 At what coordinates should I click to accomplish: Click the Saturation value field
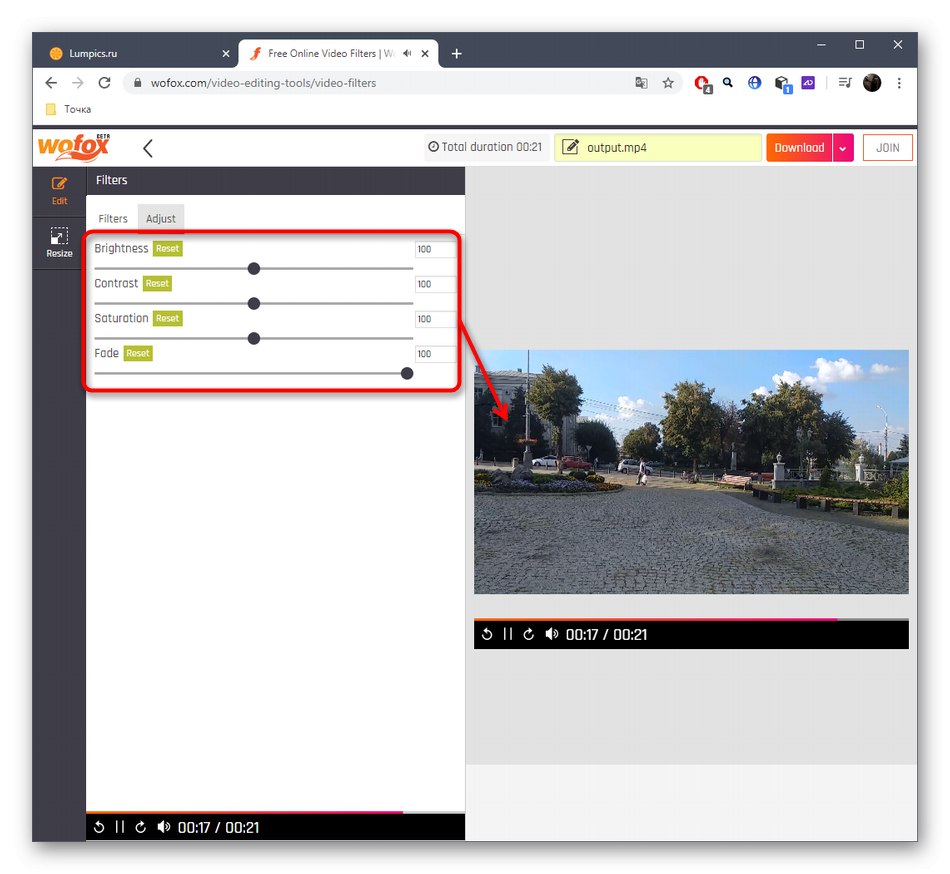pyautogui.click(x=434, y=319)
